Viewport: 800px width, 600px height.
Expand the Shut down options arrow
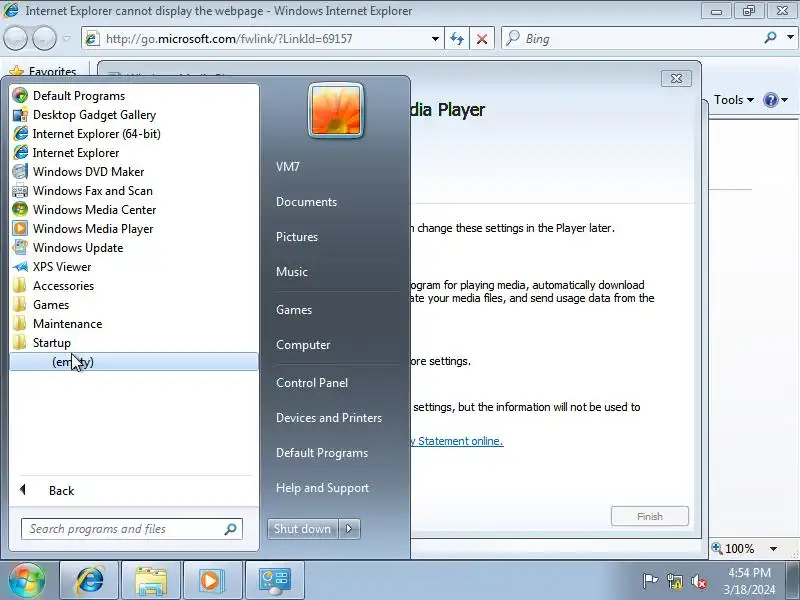349,529
